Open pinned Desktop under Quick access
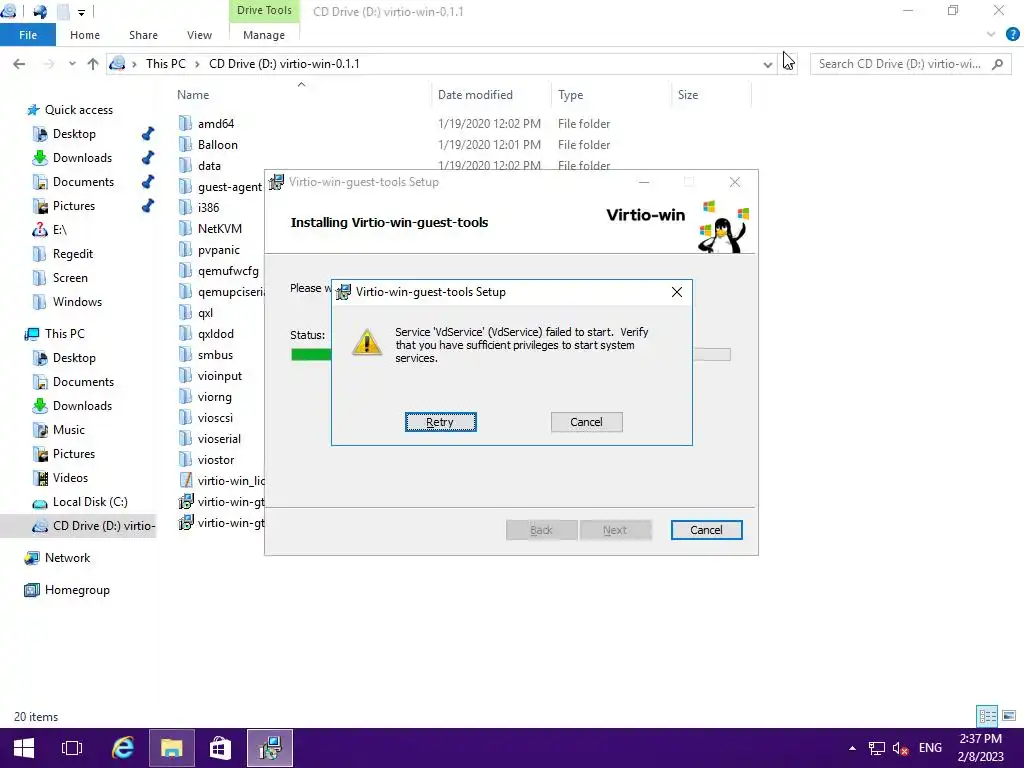The width and height of the screenshot is (1024, 768). tap(74, 134)
